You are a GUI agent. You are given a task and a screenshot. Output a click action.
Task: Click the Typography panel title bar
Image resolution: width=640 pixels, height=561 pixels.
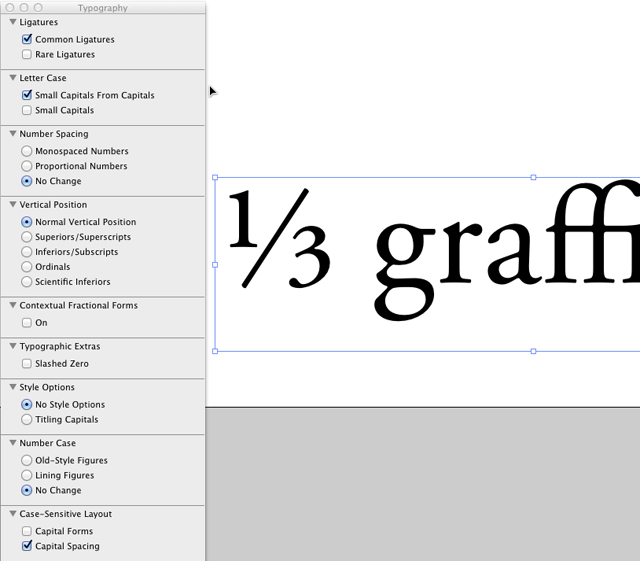pyautogui.click(x=103, y=8)
